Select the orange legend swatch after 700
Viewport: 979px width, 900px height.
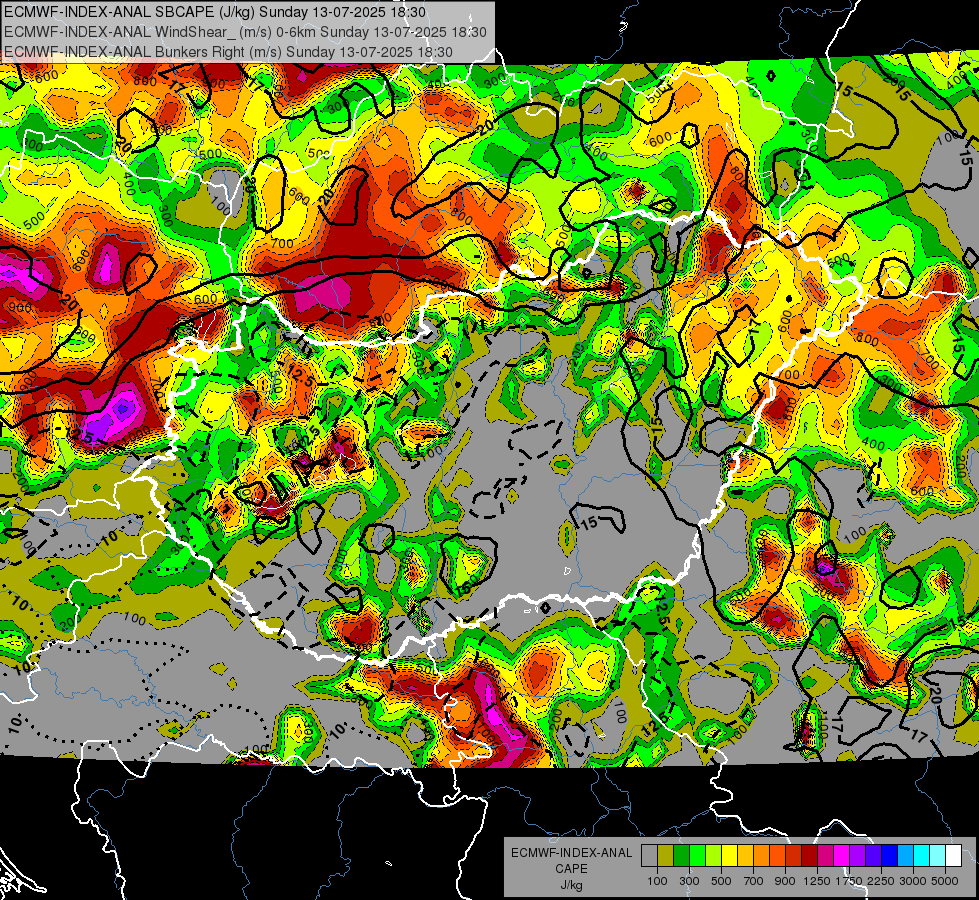point(761,856)
